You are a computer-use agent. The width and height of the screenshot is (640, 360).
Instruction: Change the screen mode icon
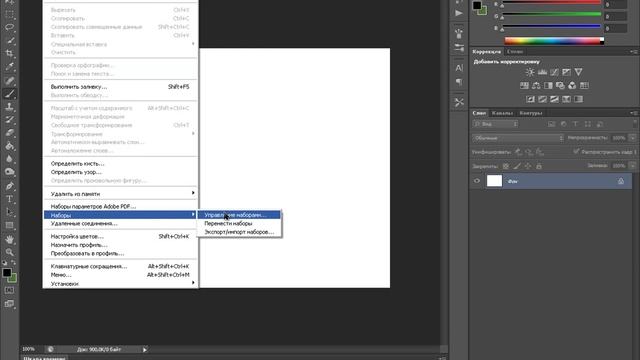click(x=9, y=304)
